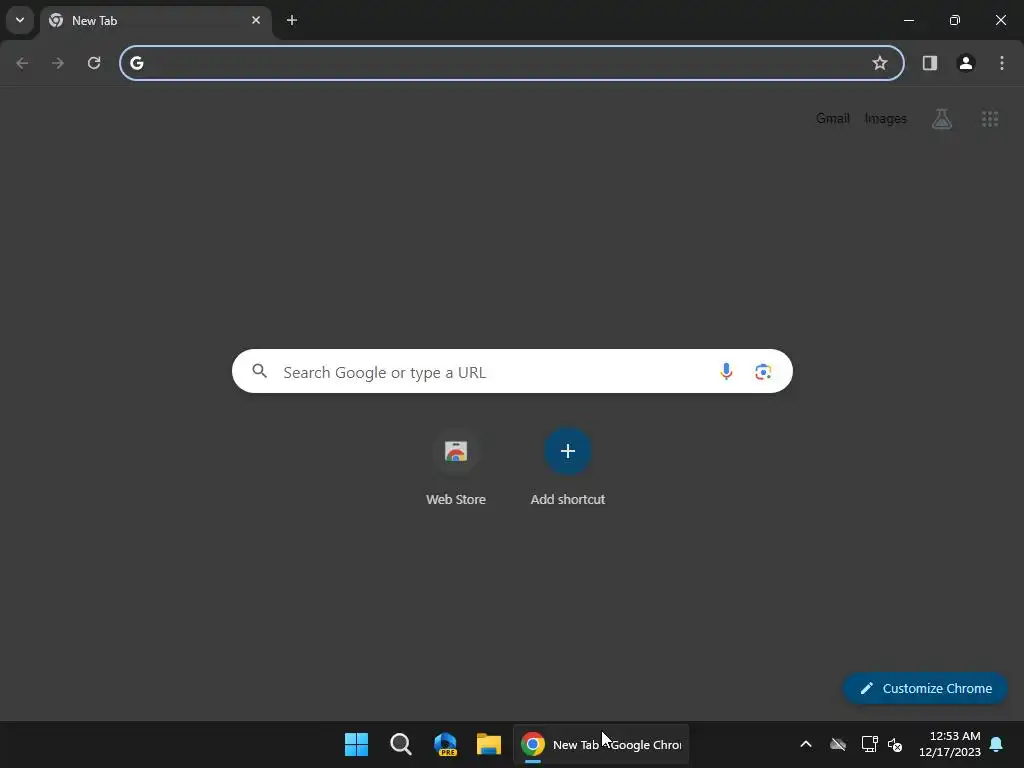1024x768 pixels.
Task: Open a new tab with plus button
Action: click(x=292, y=20)
